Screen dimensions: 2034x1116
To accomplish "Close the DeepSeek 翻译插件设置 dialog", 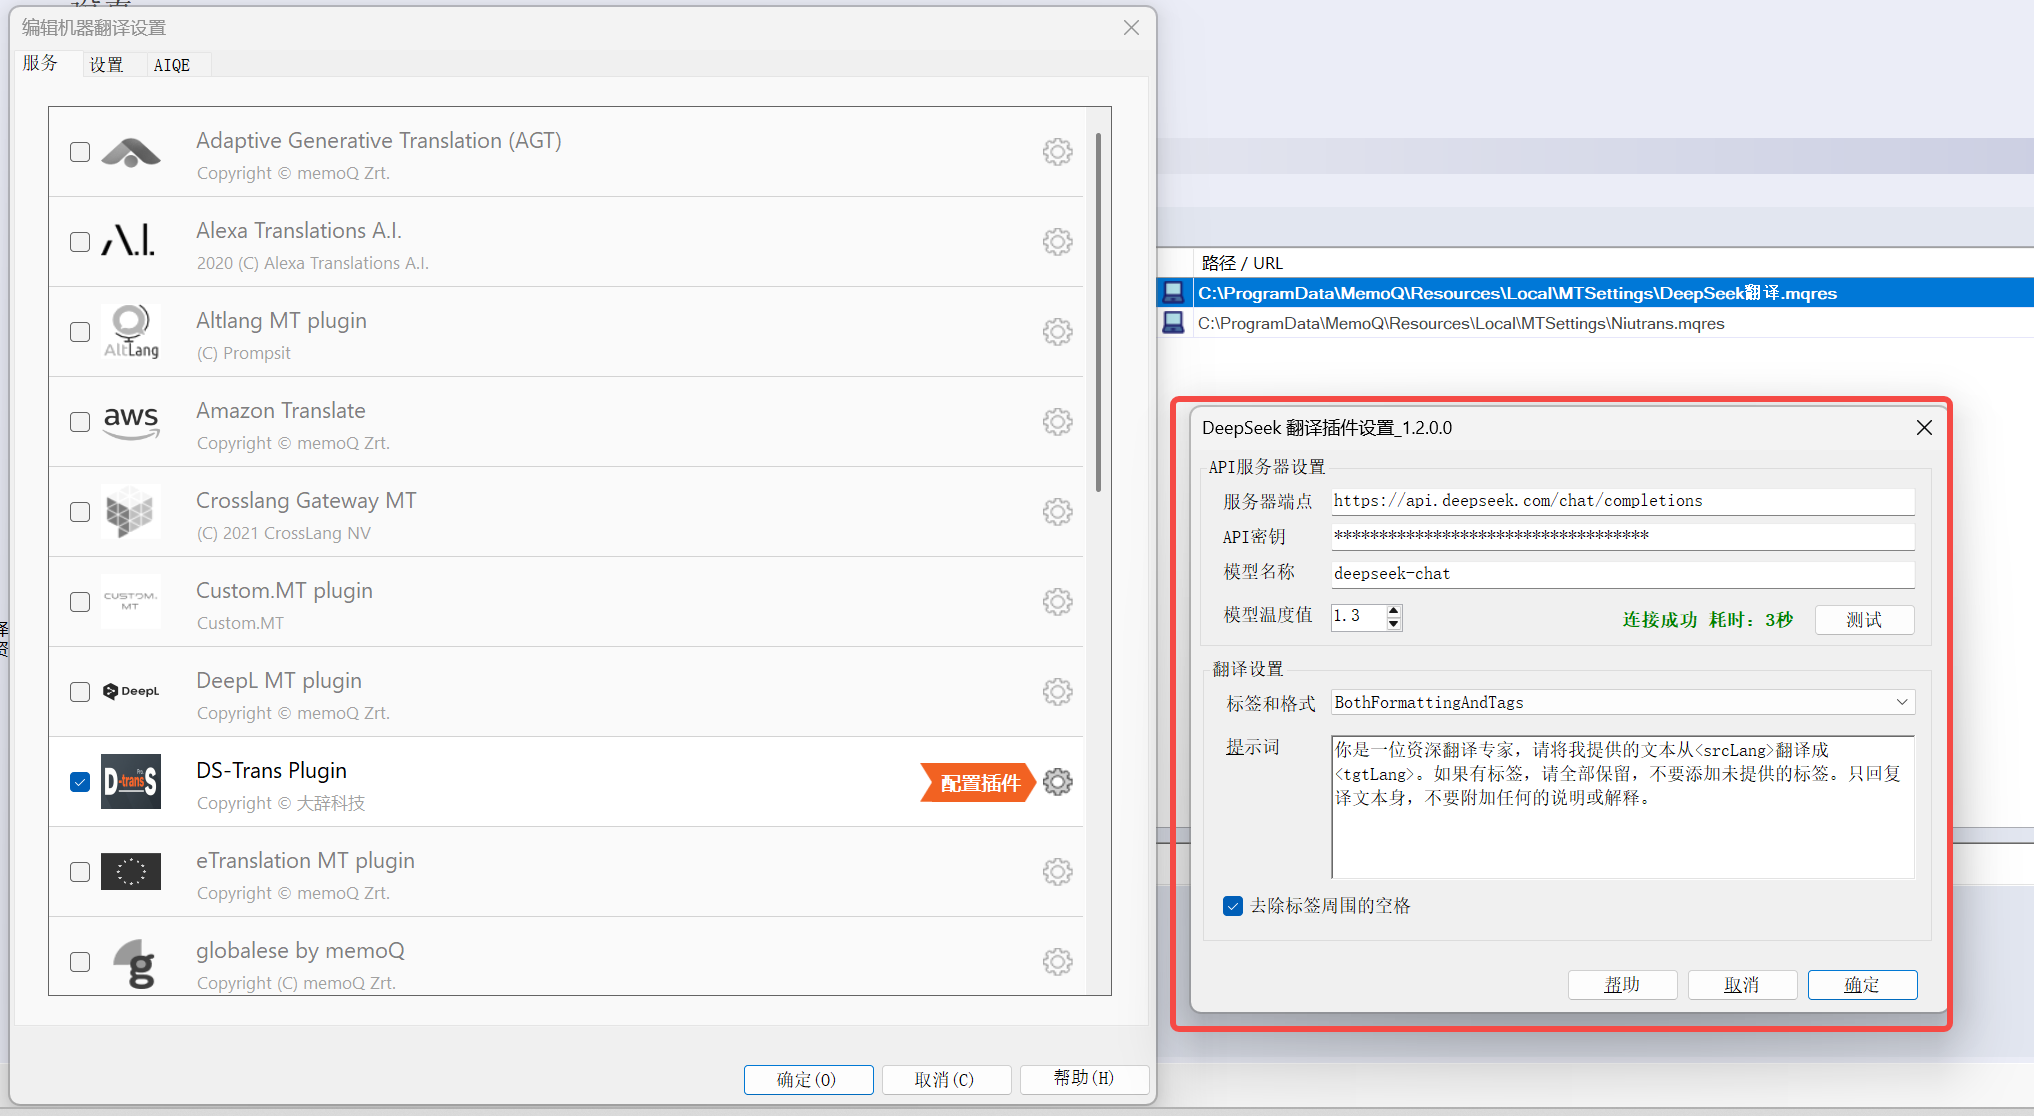I will coord(1924,428).
